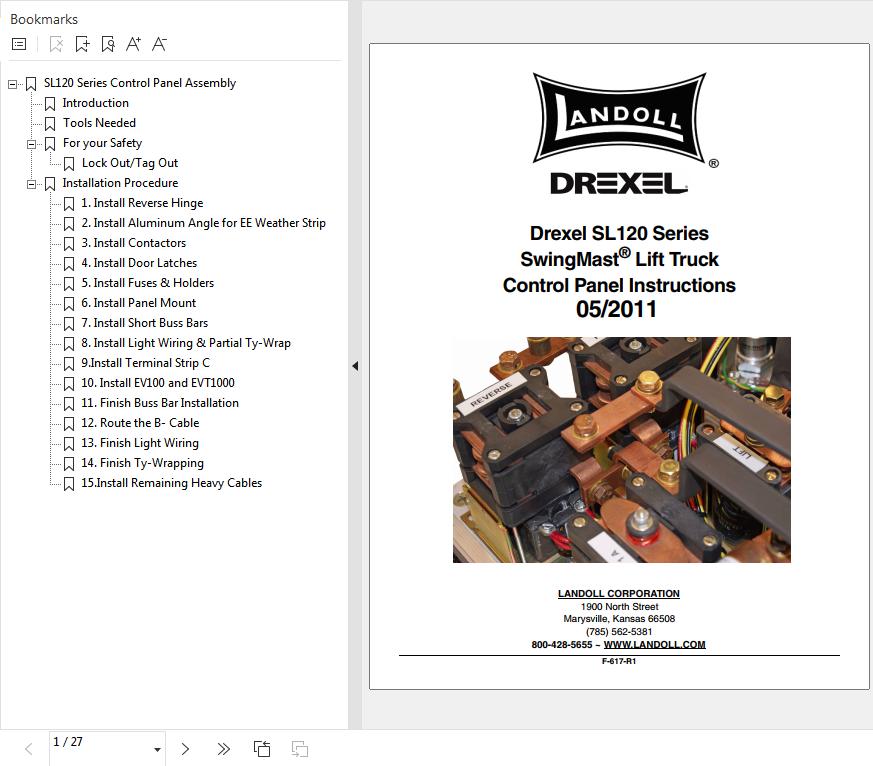Viewport: 873px width, 766px height.
Task: Go to 1. Install Reverse Hinge
Action: point(142,203)
